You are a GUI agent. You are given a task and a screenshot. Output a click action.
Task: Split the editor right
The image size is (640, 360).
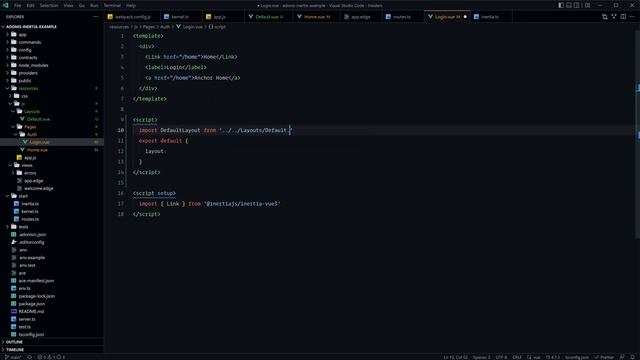coord(623,17)
